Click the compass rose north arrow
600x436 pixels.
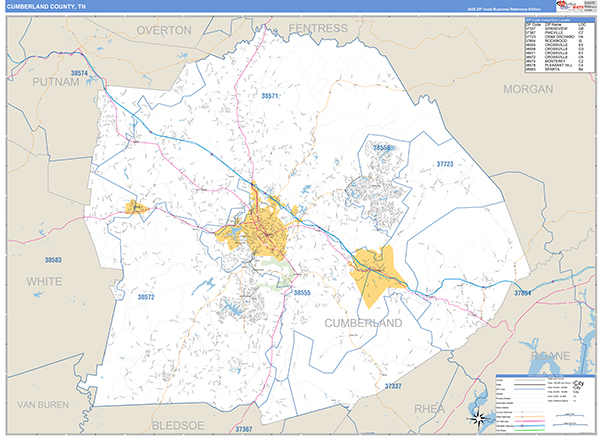(478, 416)
